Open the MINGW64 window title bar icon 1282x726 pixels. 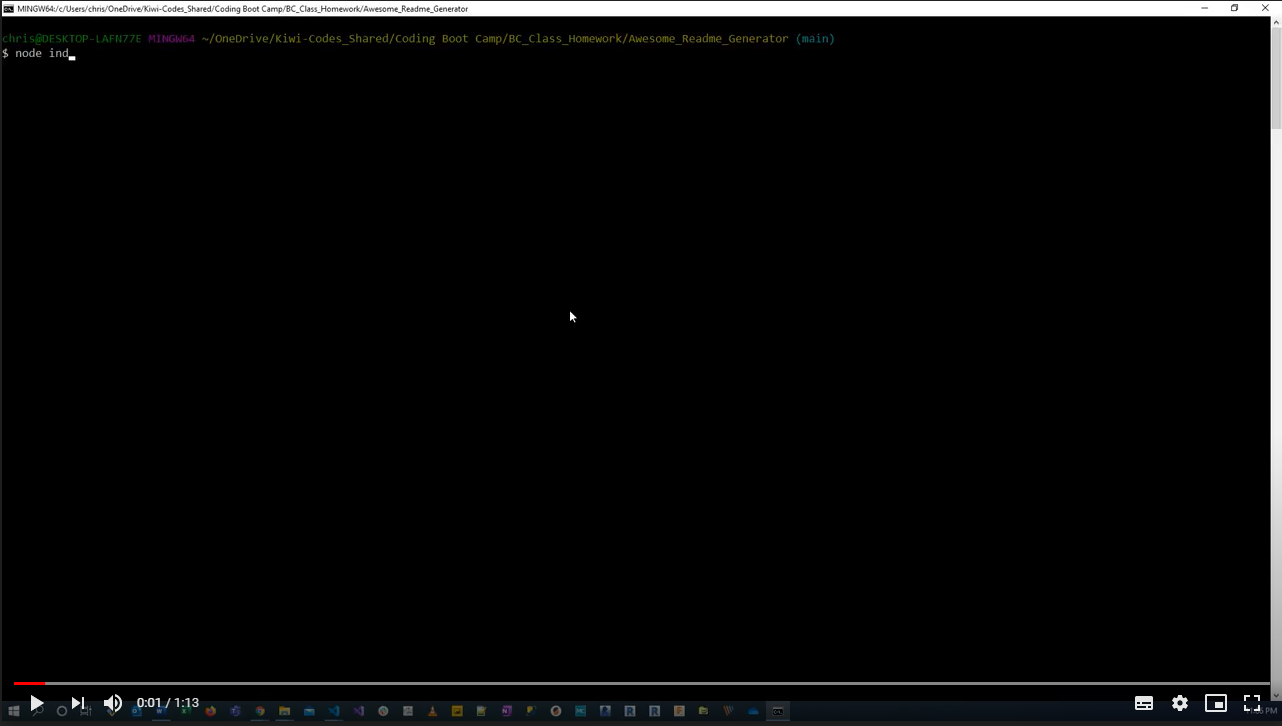pos(9,8)
